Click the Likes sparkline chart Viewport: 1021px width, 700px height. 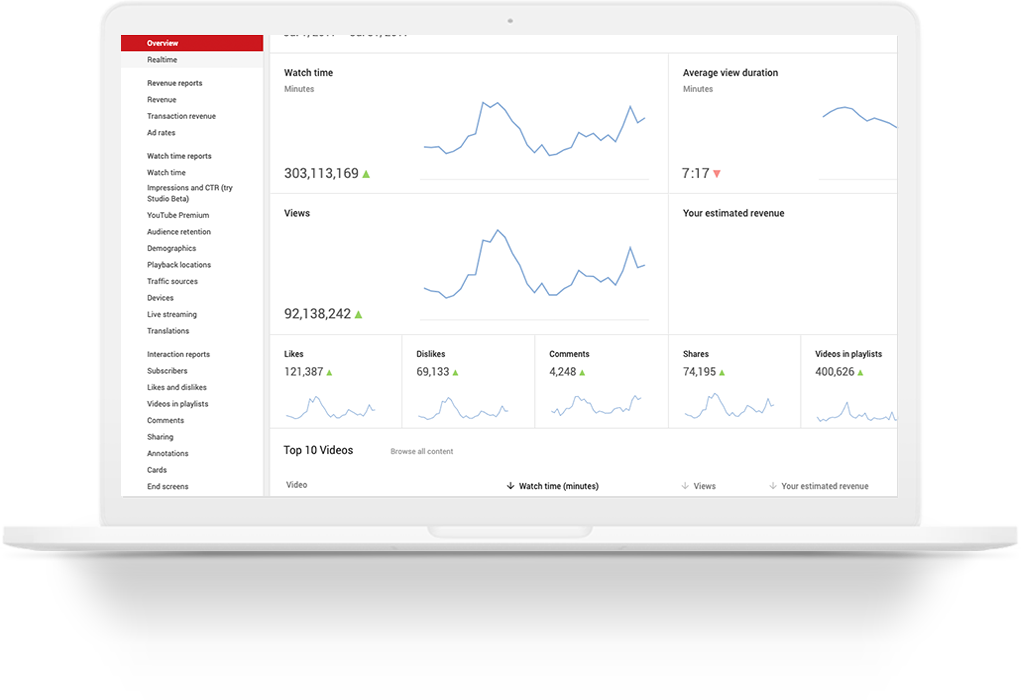[x=331, y=408]
